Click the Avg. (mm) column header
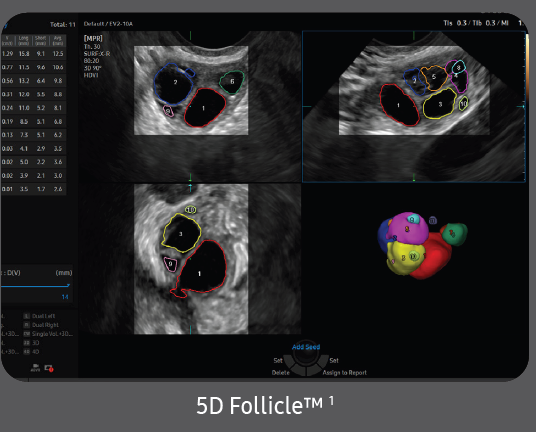 [x=58, y=41]
